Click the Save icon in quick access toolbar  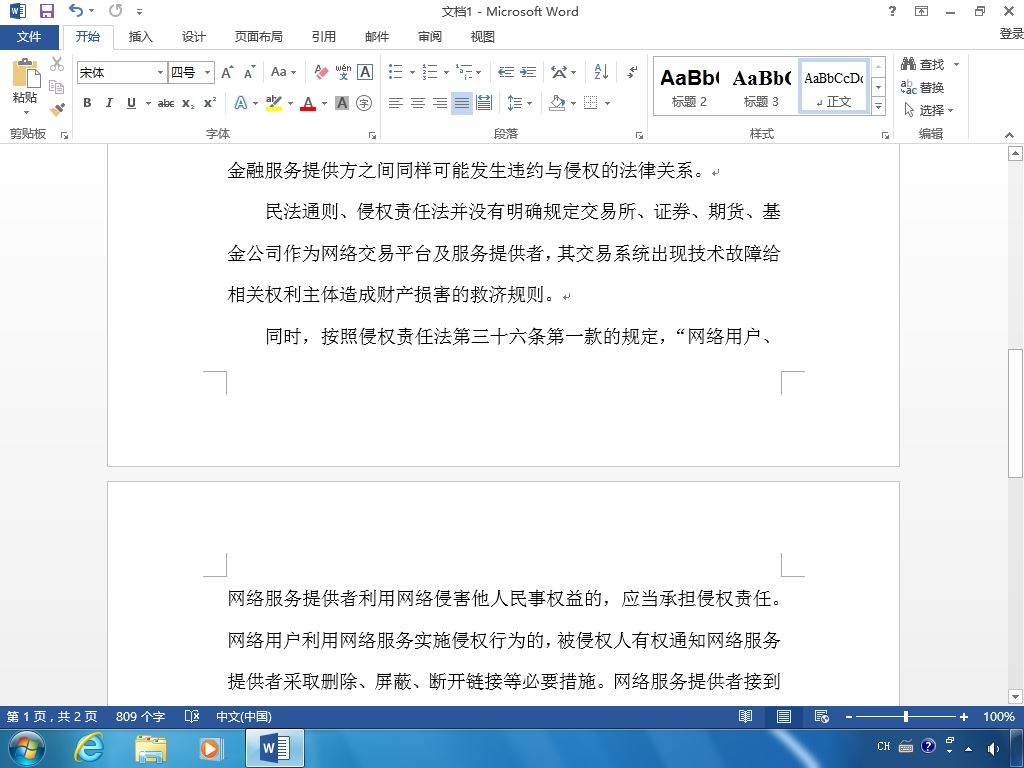click(46, 11)
